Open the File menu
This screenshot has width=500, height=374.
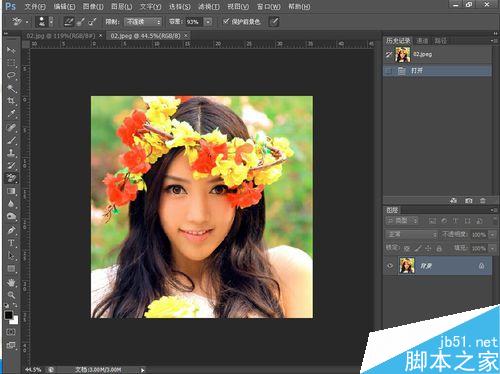pyautogui.click(x=35, y=6)
